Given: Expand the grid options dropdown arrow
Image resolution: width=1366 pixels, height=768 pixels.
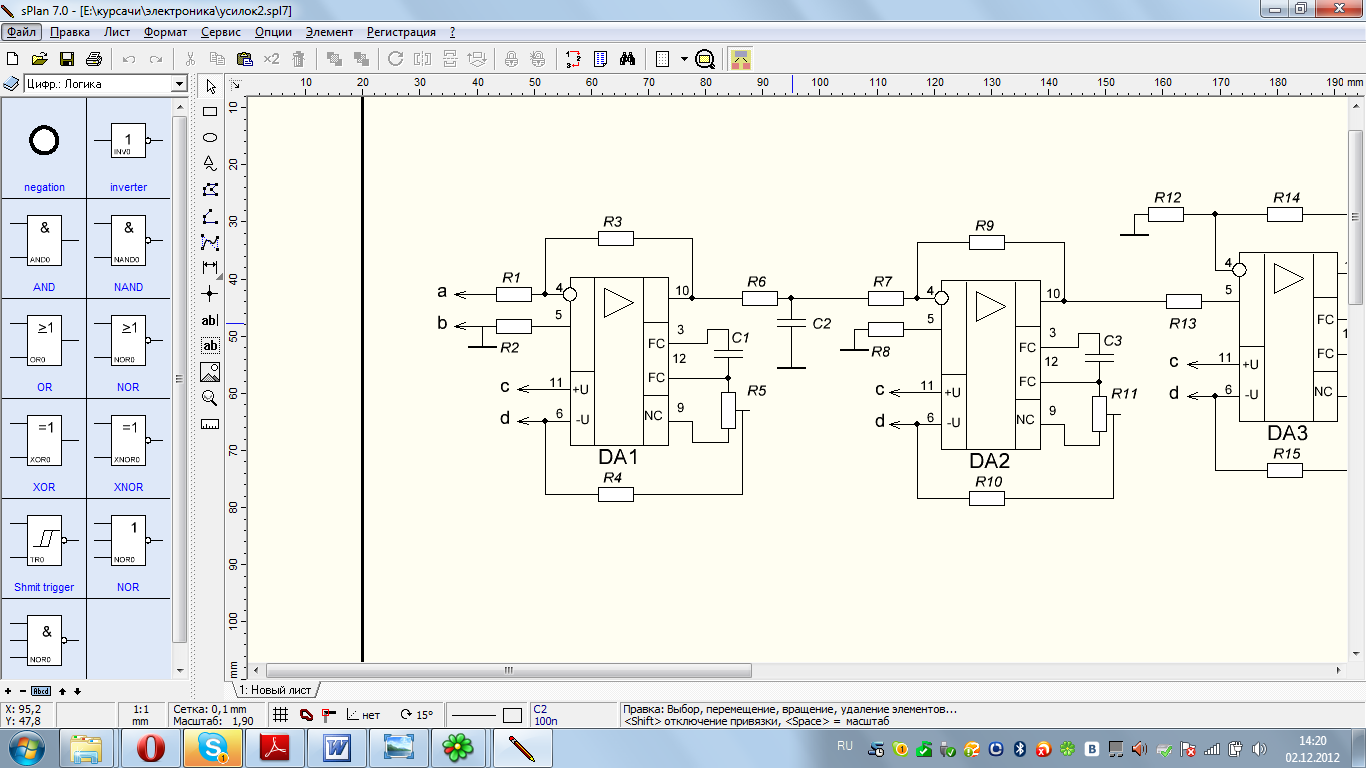Looking at the screenshot, I should pyautogui.click(x=684, y=58).
